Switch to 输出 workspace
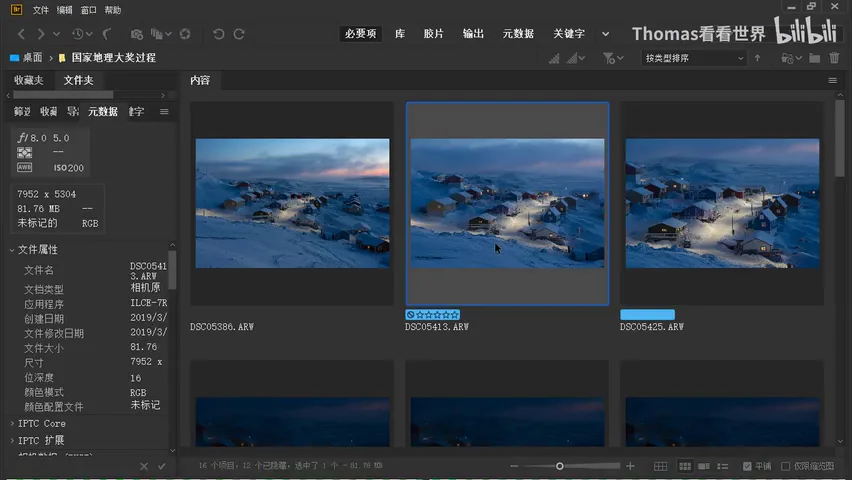The width and height of the screenshot is (852, 480). pyautogui.click(x=473, y=34)
